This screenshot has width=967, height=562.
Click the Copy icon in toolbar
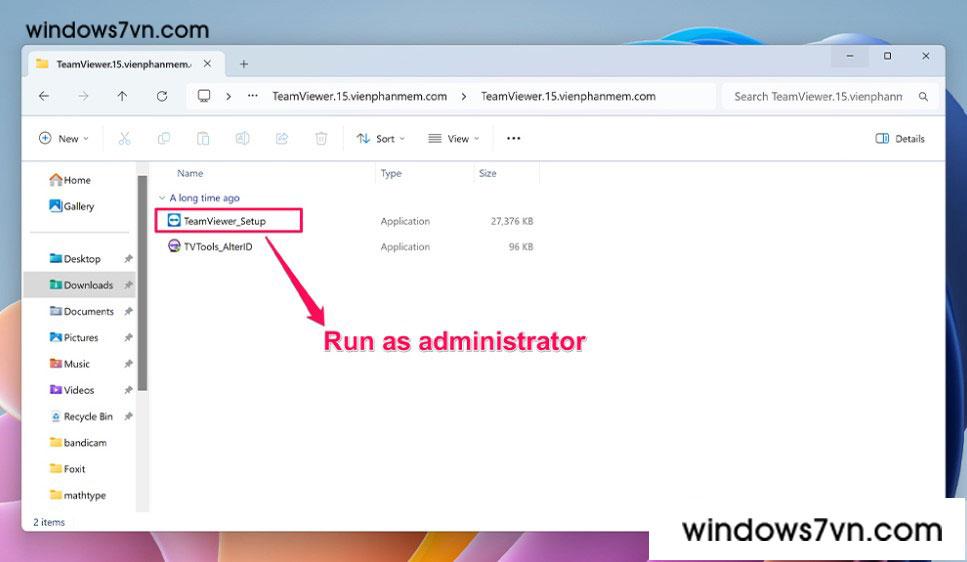[x=163, y=139]
